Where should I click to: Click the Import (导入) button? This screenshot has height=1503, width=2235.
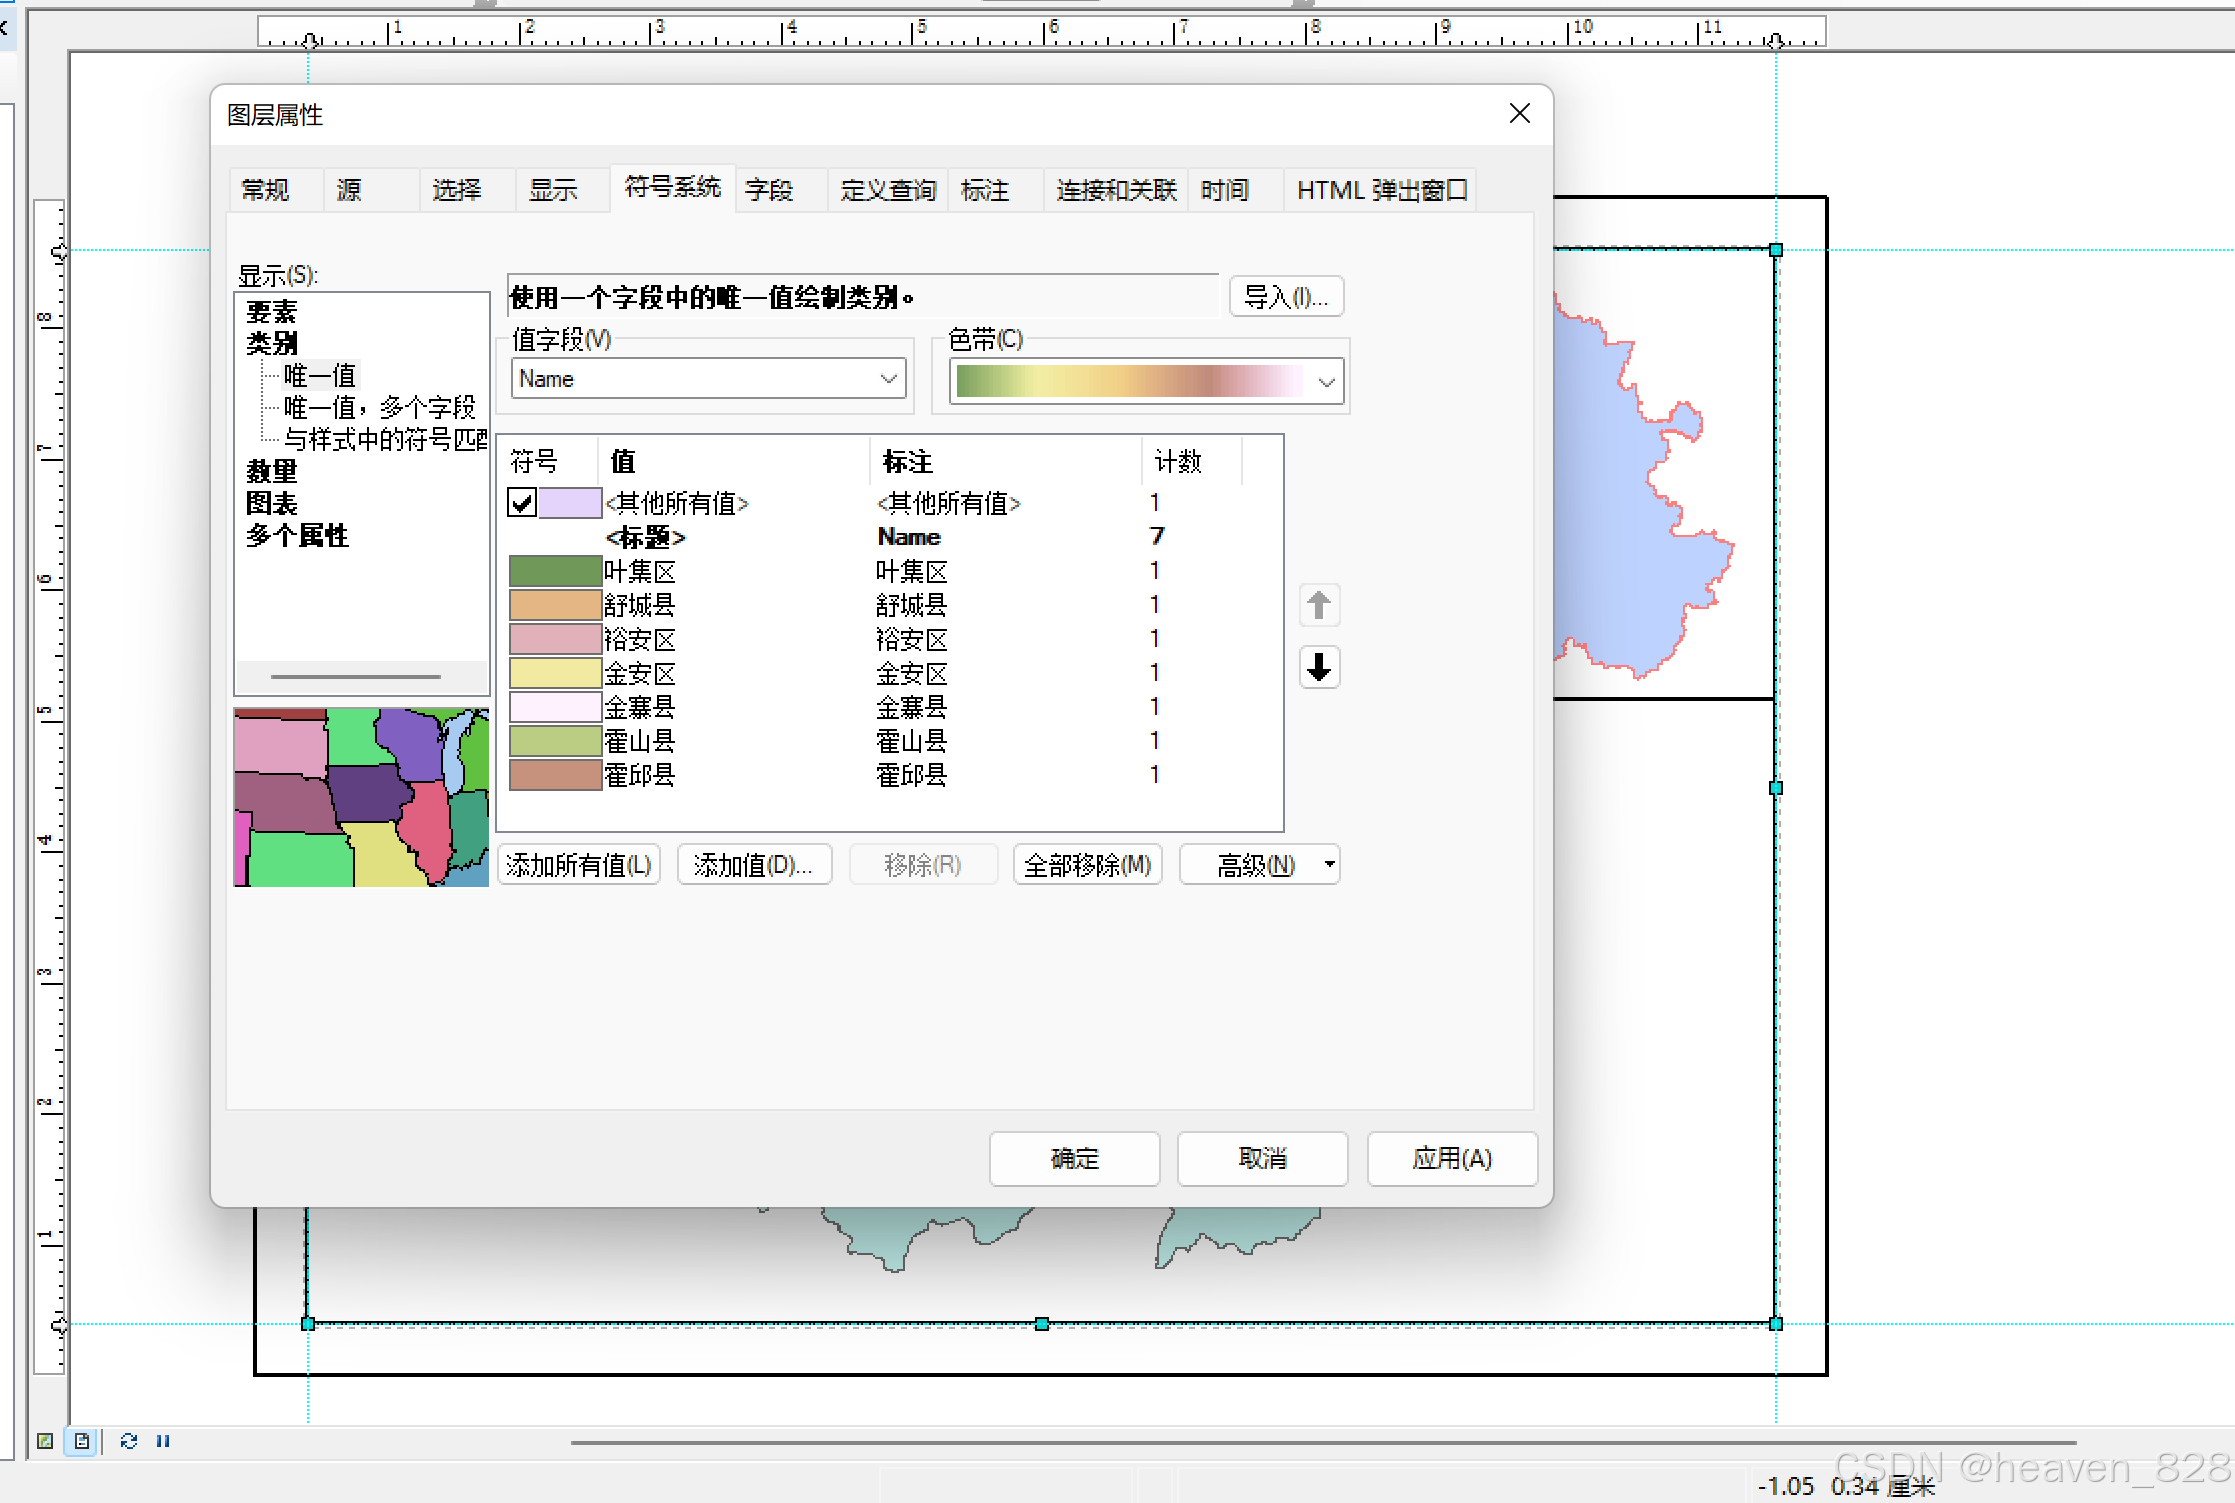1285,297
